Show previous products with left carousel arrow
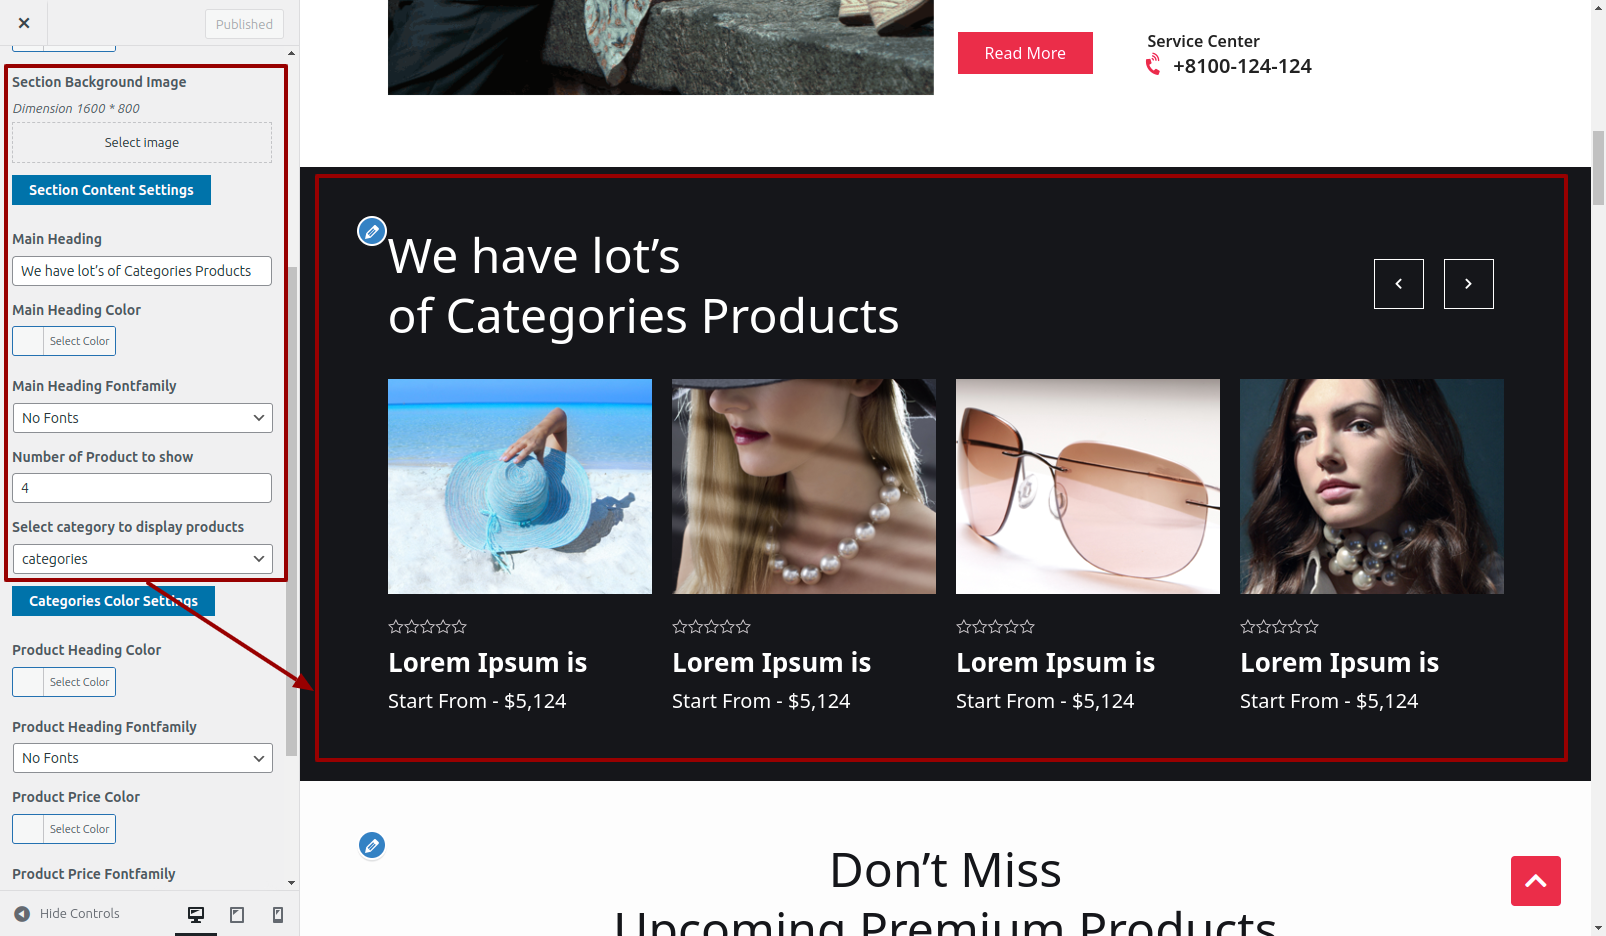Image resolution: width=1606 pixels, height=936 pixels. (x=1399, y=284)
